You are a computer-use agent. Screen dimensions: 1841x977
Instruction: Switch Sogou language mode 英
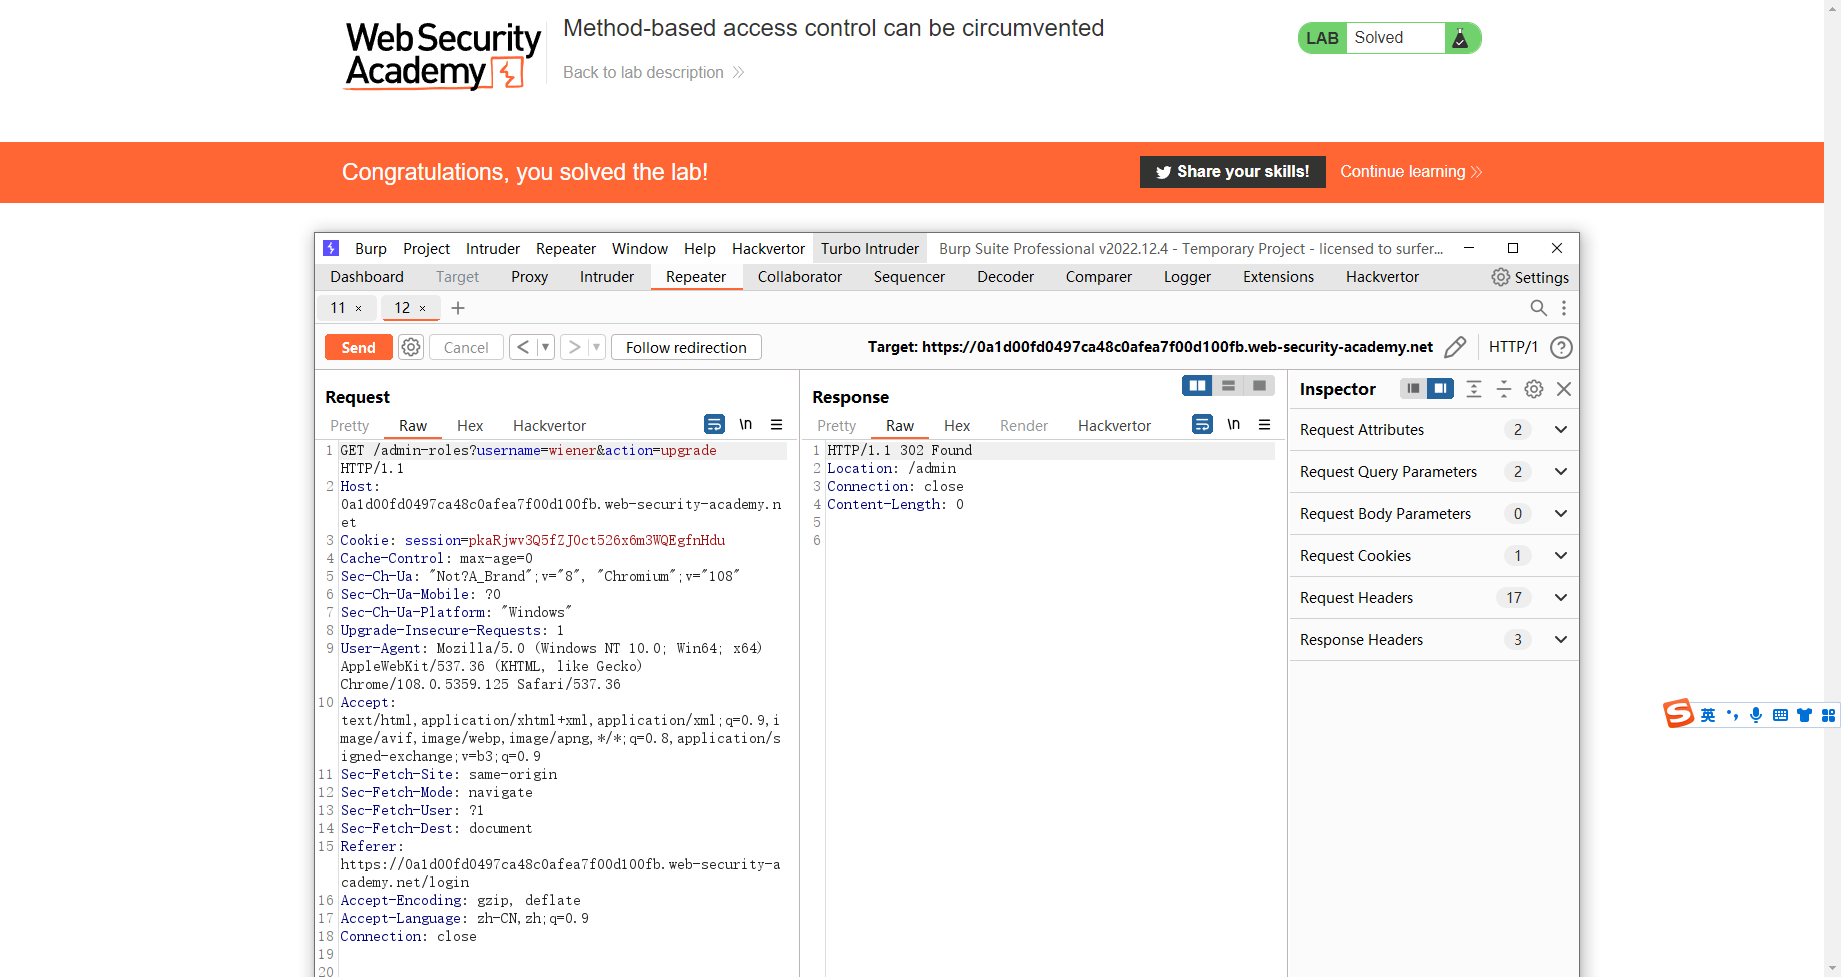pyautogui.click(x=1708, y=715)
